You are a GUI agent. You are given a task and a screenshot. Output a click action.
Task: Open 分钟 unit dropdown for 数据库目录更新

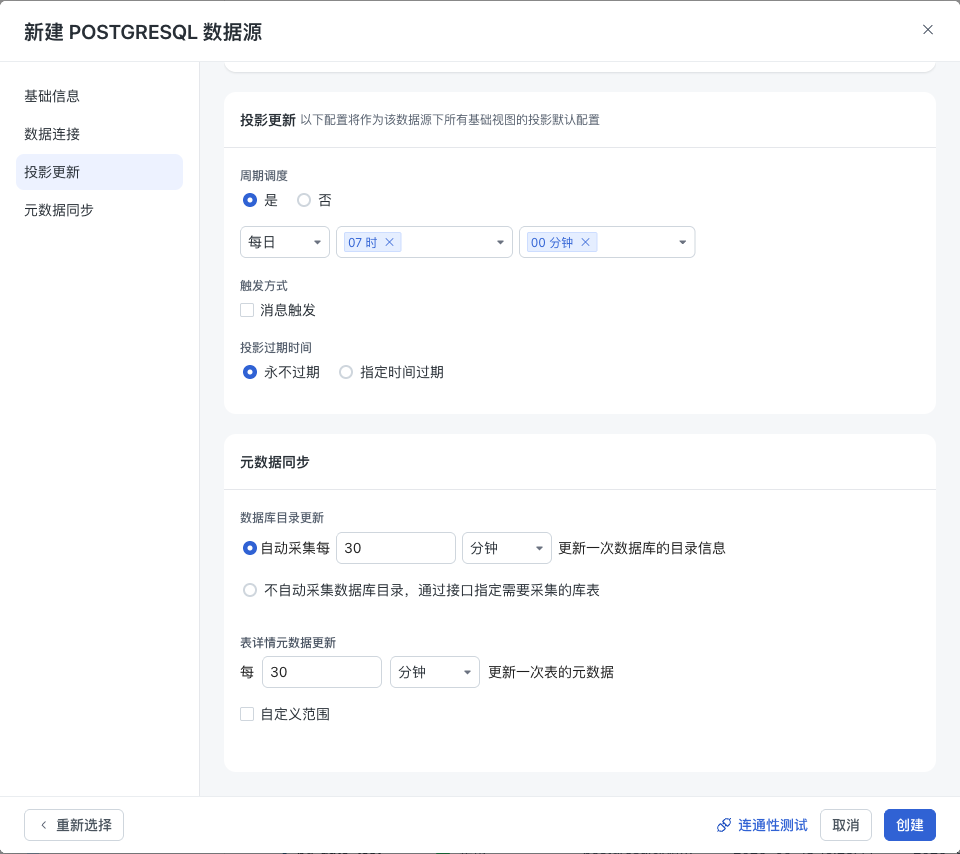click(x=507, y=548)
